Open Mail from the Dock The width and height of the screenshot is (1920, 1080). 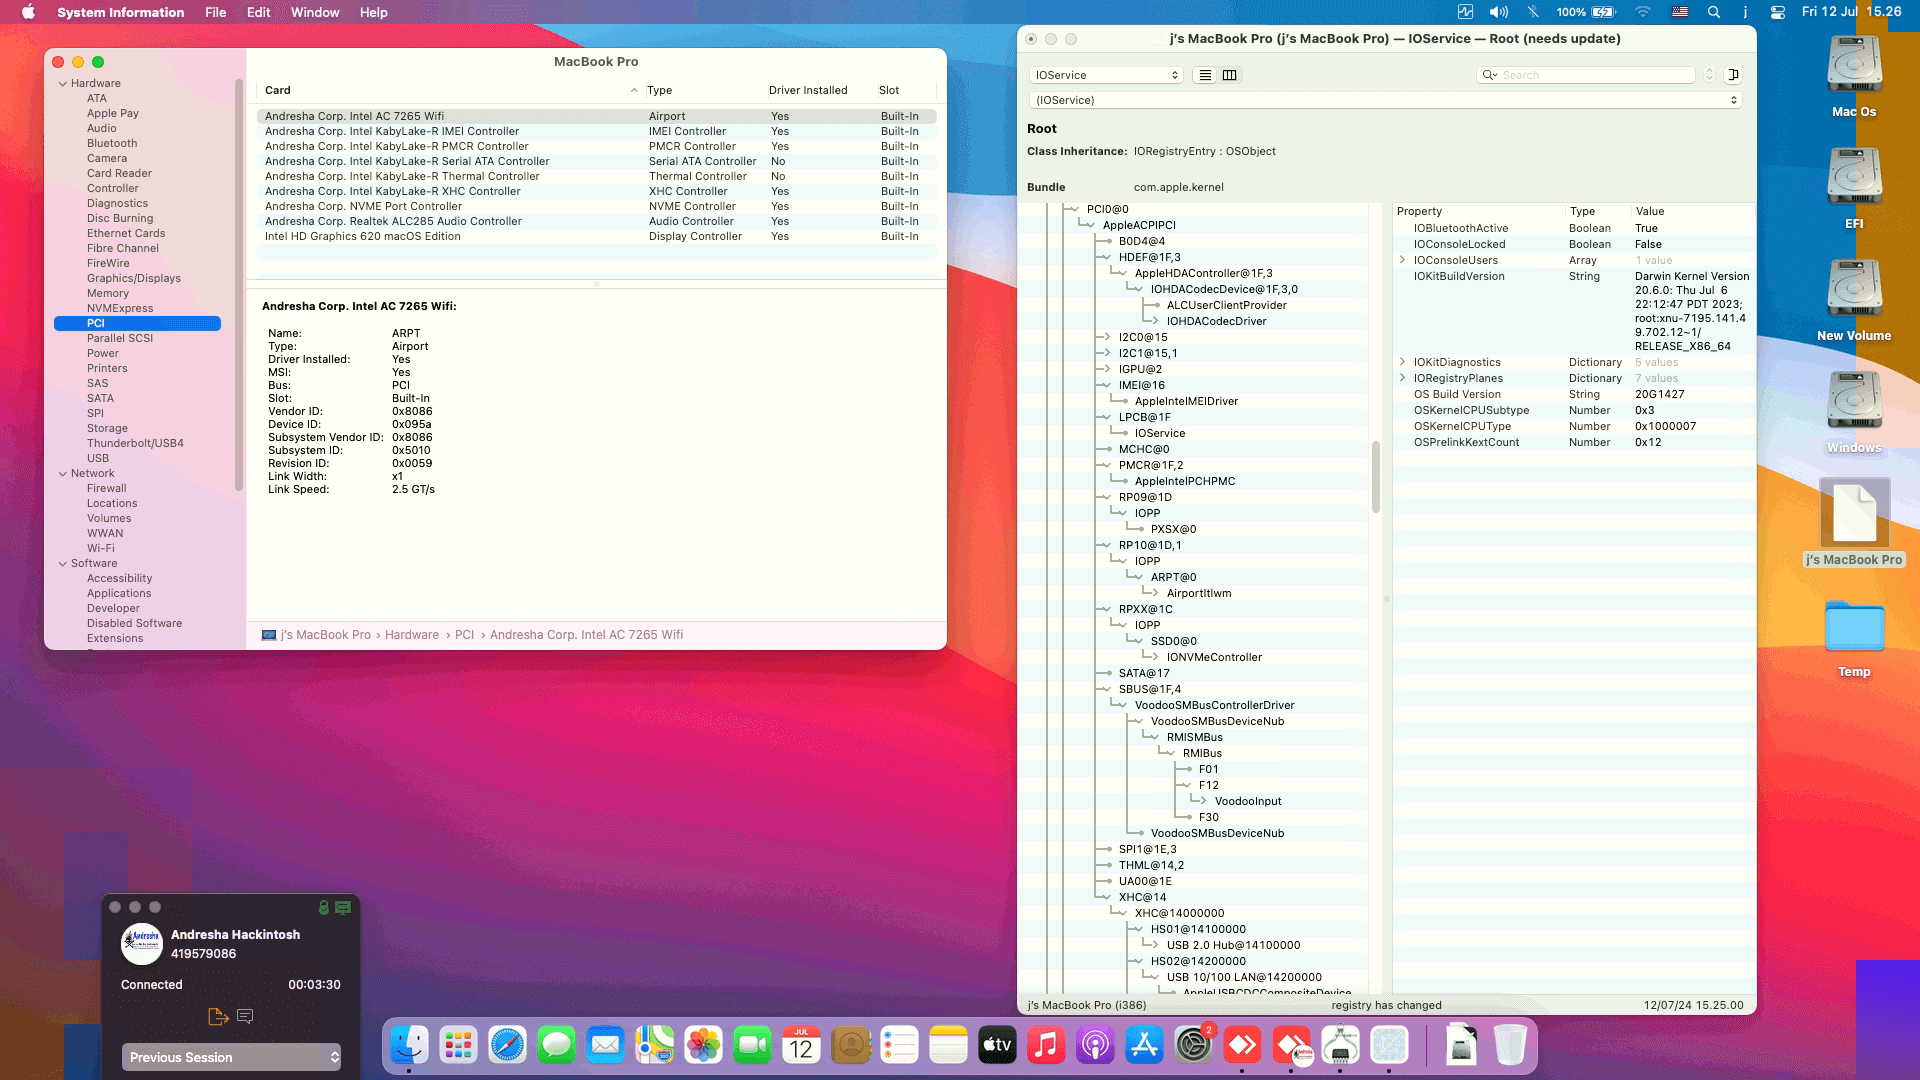pyautogui.click(x=605, y=1046)
